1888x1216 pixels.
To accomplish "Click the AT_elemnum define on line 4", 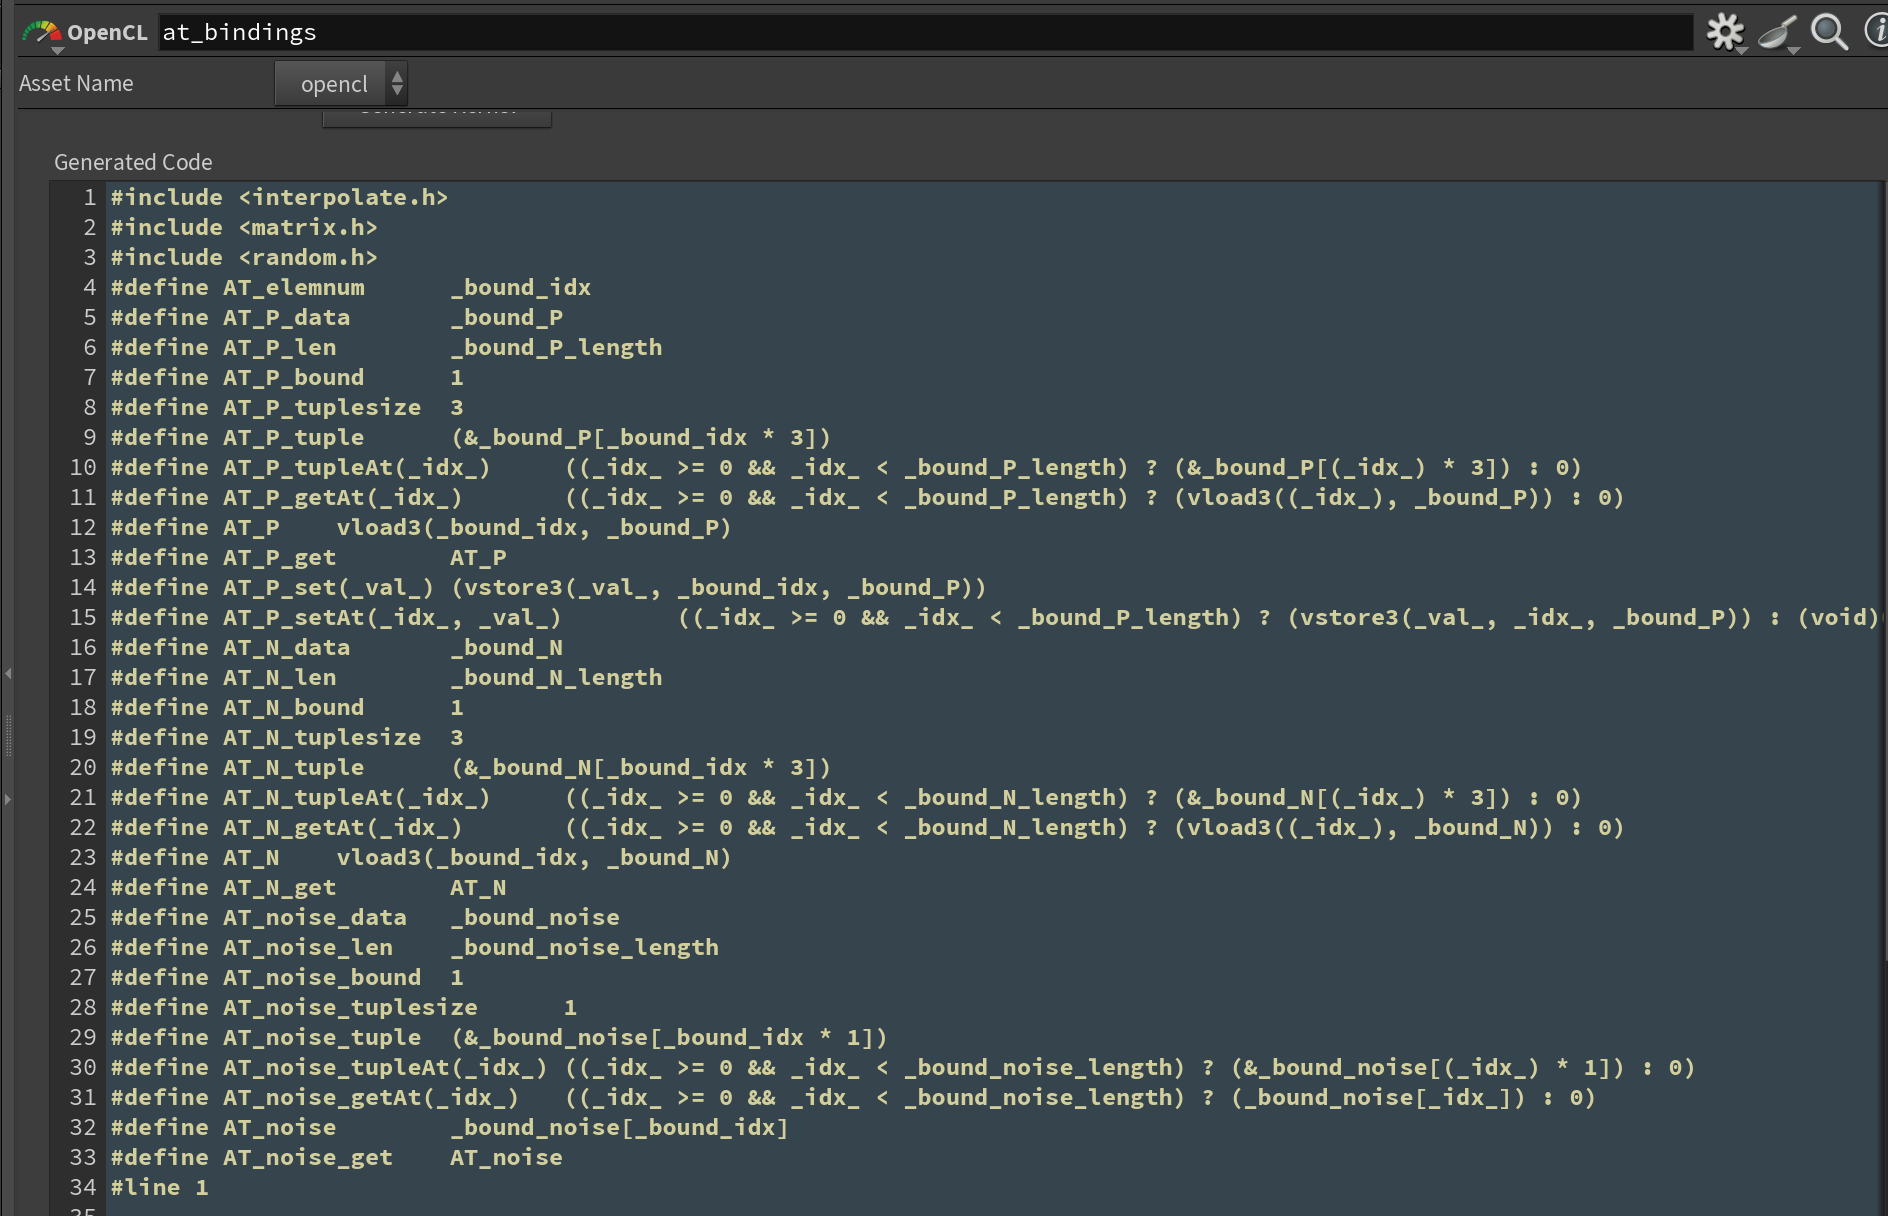I will click(x=293, y=288).
